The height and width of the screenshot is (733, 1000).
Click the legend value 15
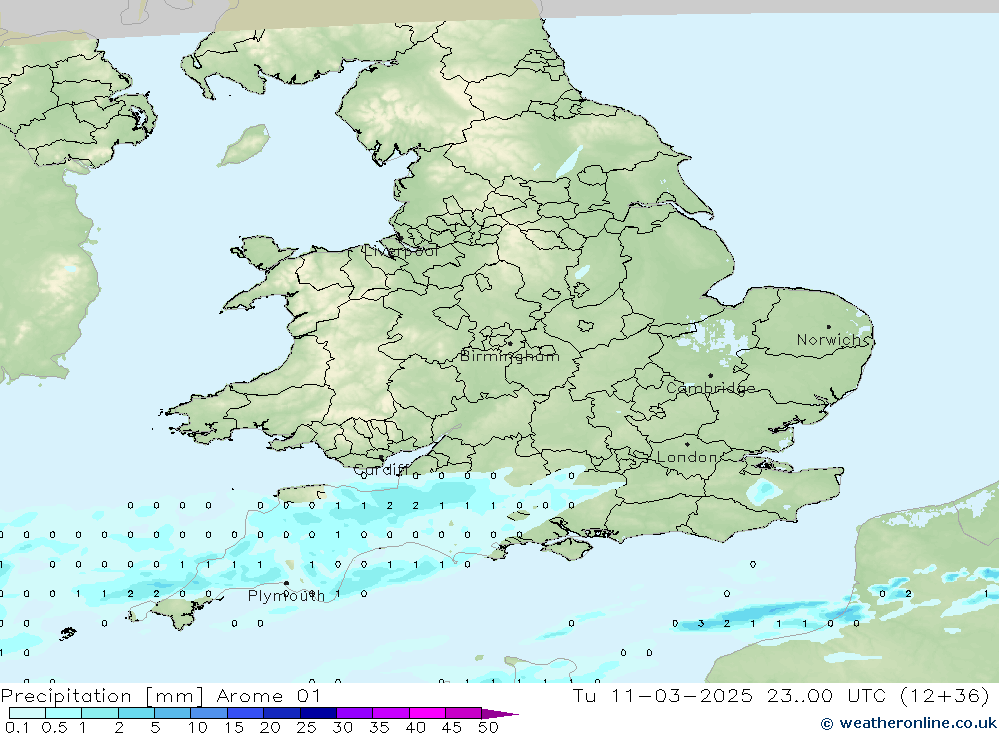(234, 727)
